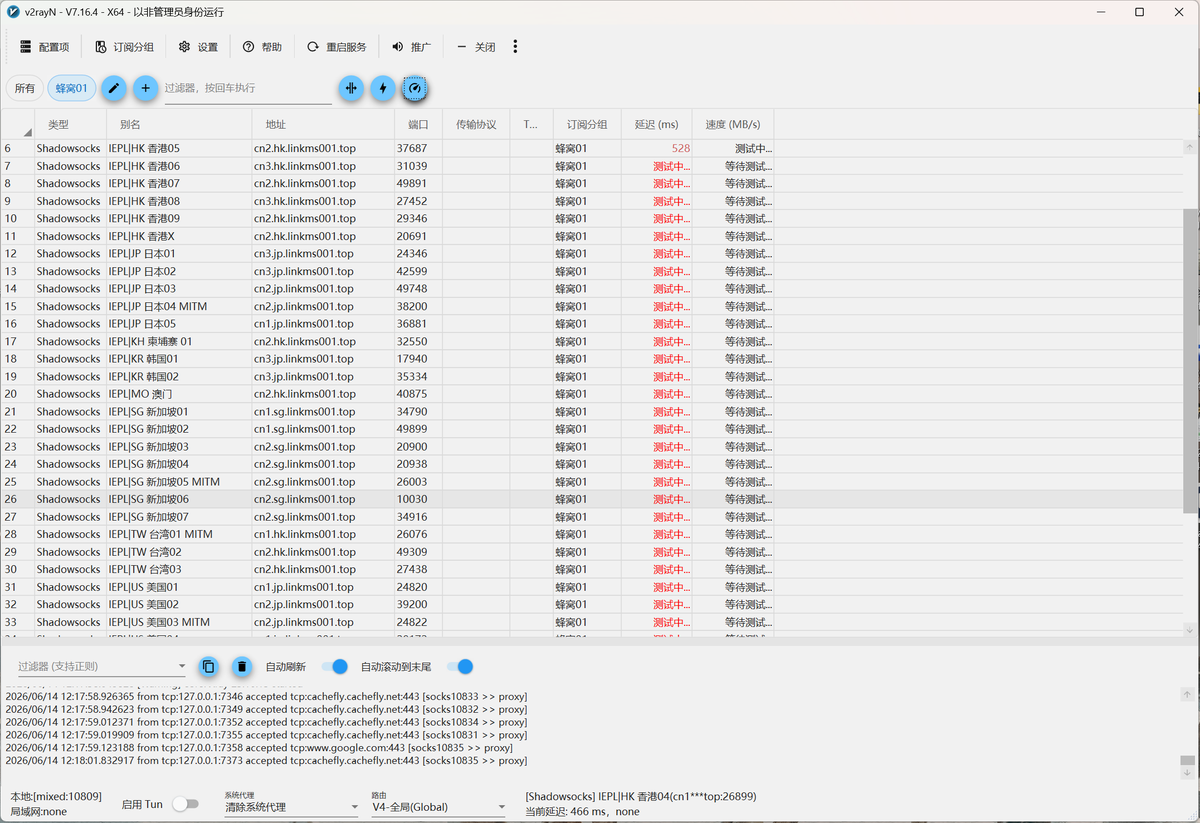The height and width of the screenshot is (823, 1200).
Task: Open the 帮助 menu
Action: (262, 47)
